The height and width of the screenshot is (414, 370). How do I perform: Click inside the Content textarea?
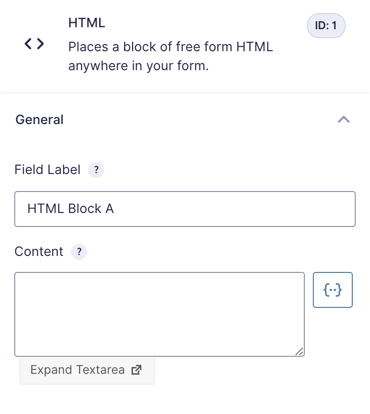pyautogui.click(x=159, y=314)
